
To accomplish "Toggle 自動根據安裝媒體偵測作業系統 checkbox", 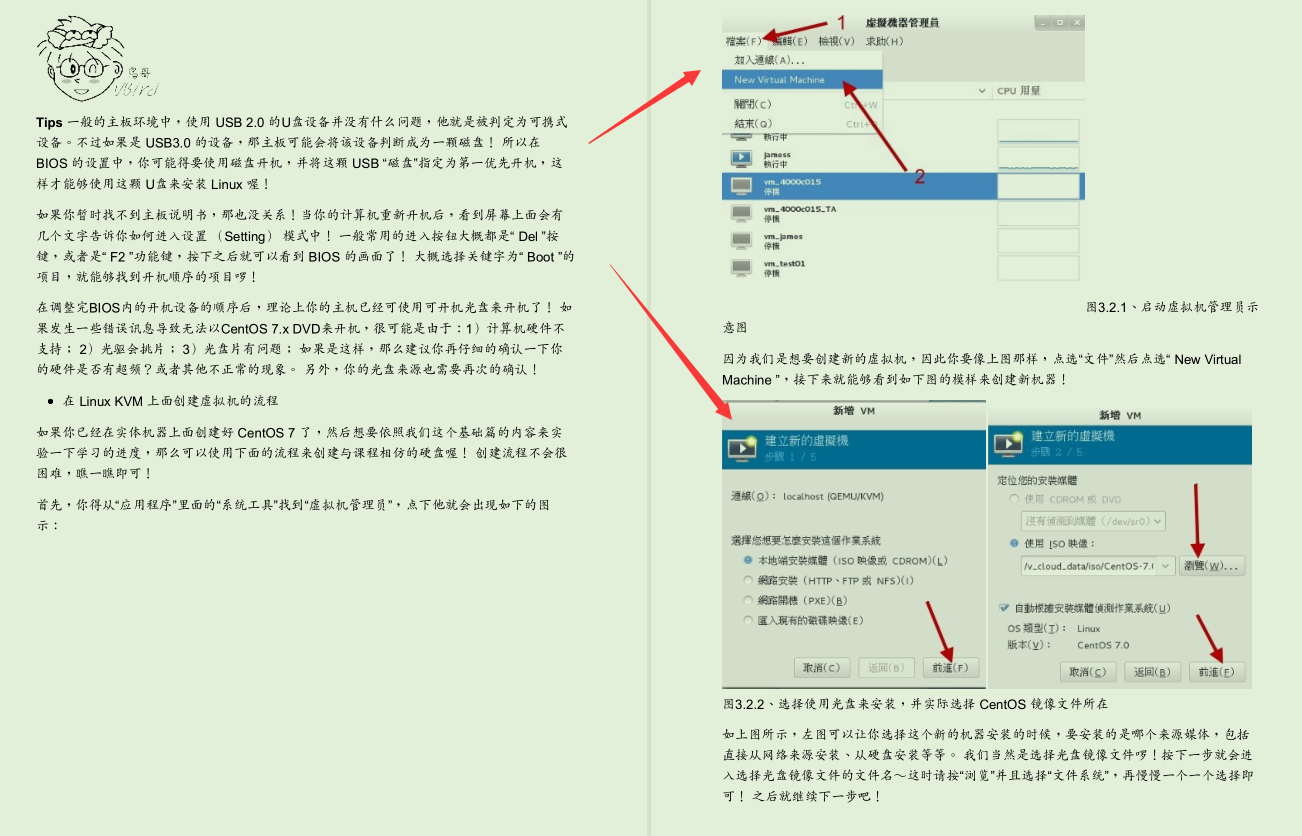I will (x=1004, y=607).
